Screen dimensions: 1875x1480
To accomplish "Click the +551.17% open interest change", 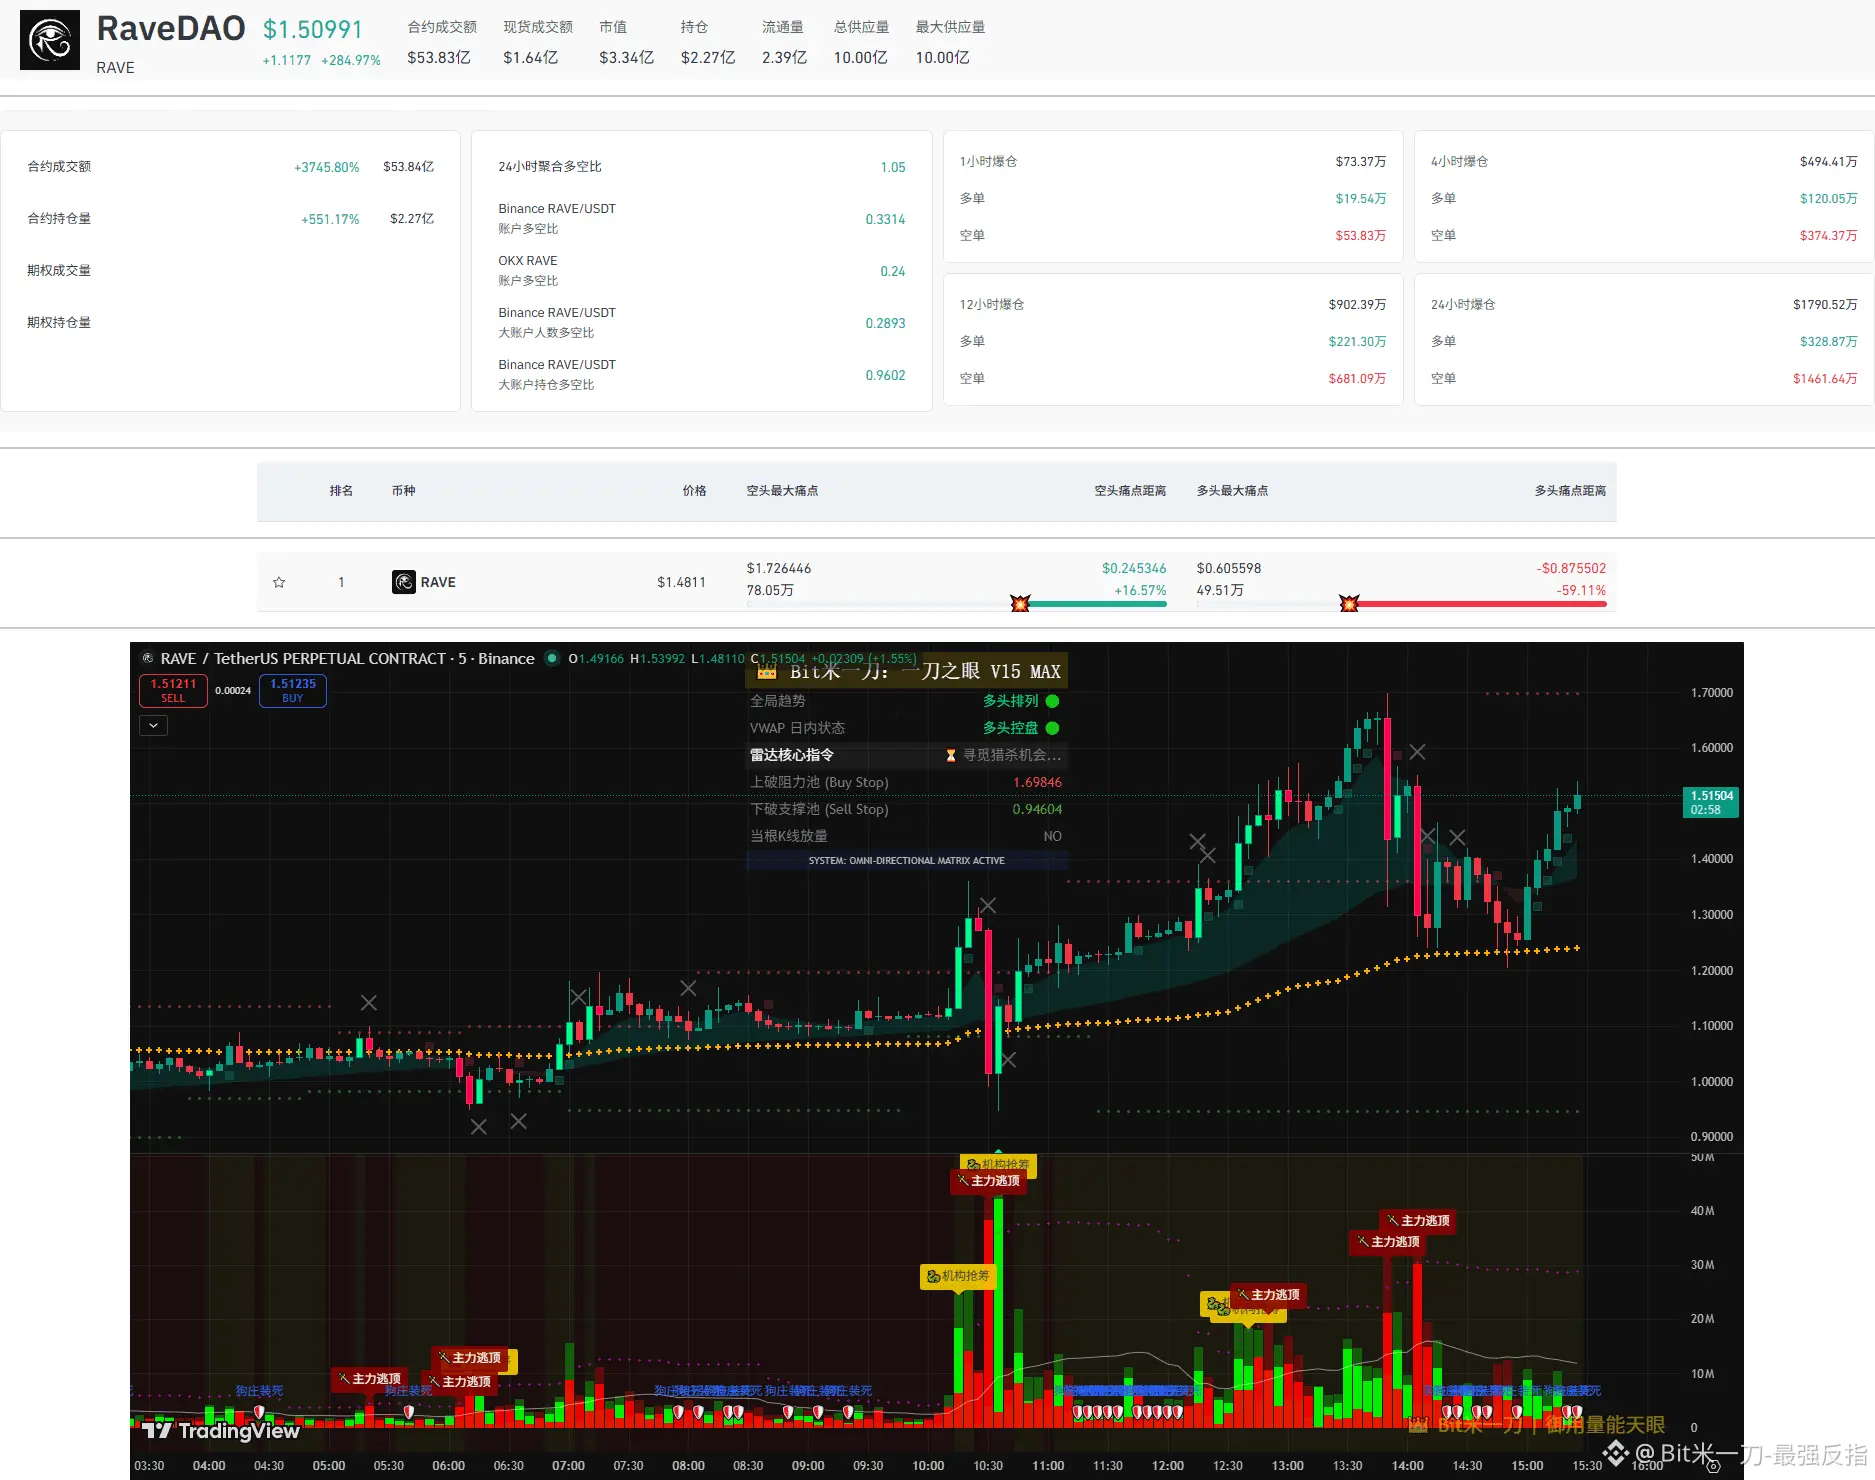I will coord(330,219).
